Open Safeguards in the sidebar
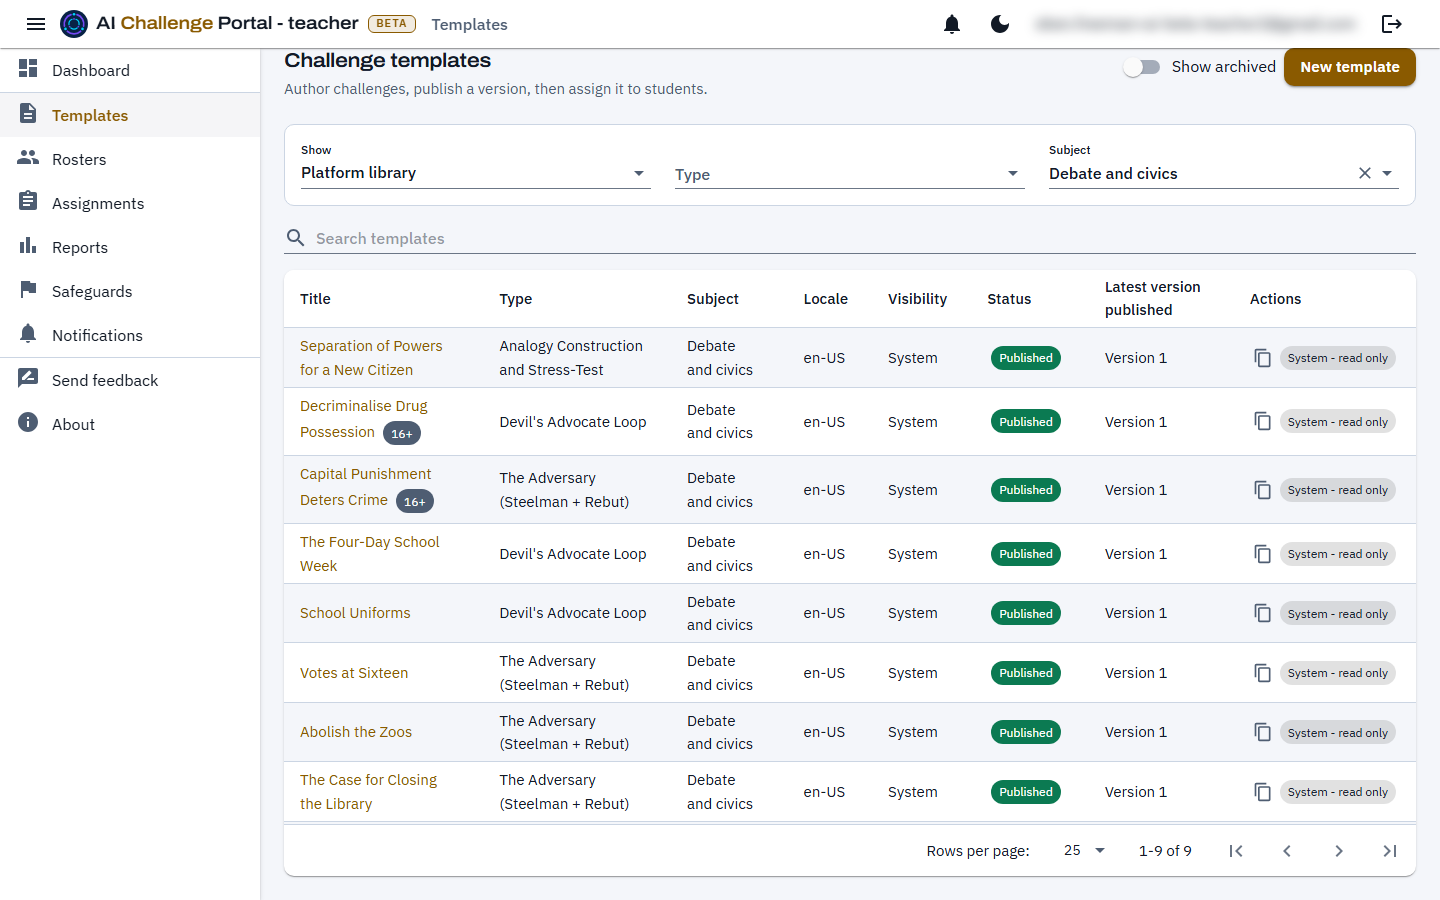Viewport: 1440px width, 900px height. click(x=130, y=291)
